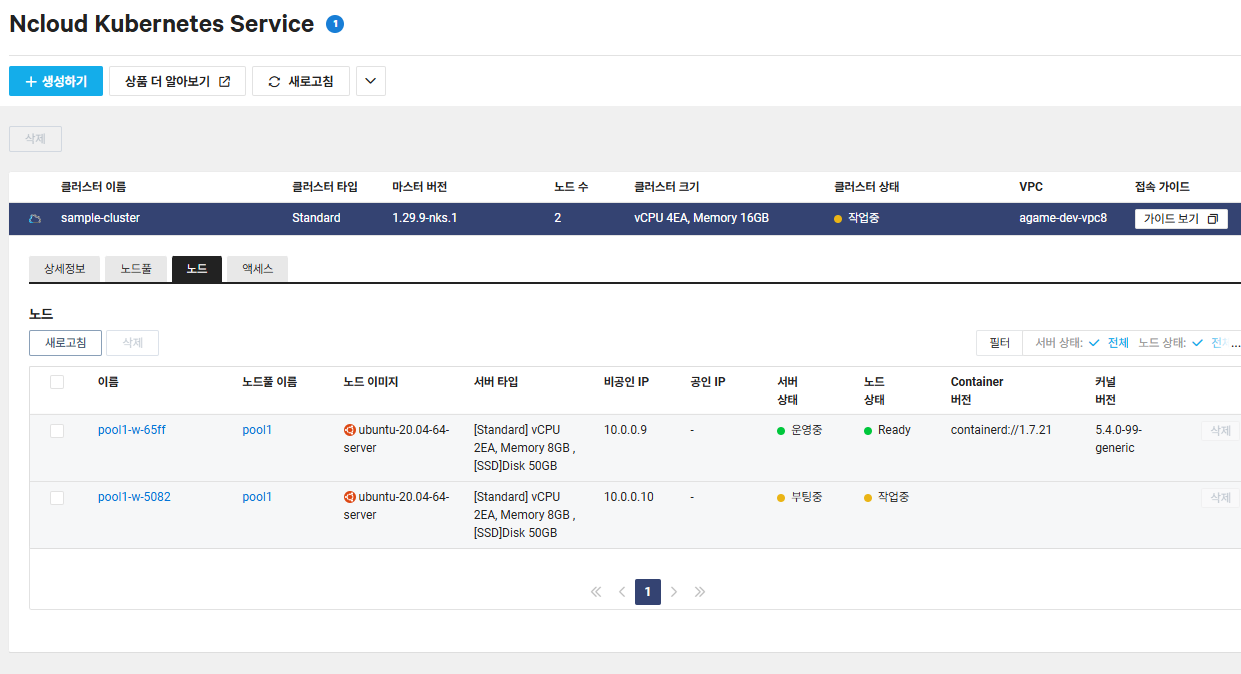Click container version containerd://1.7.21
This screenshot has width=1241, height=674.
pos(1001,430)
